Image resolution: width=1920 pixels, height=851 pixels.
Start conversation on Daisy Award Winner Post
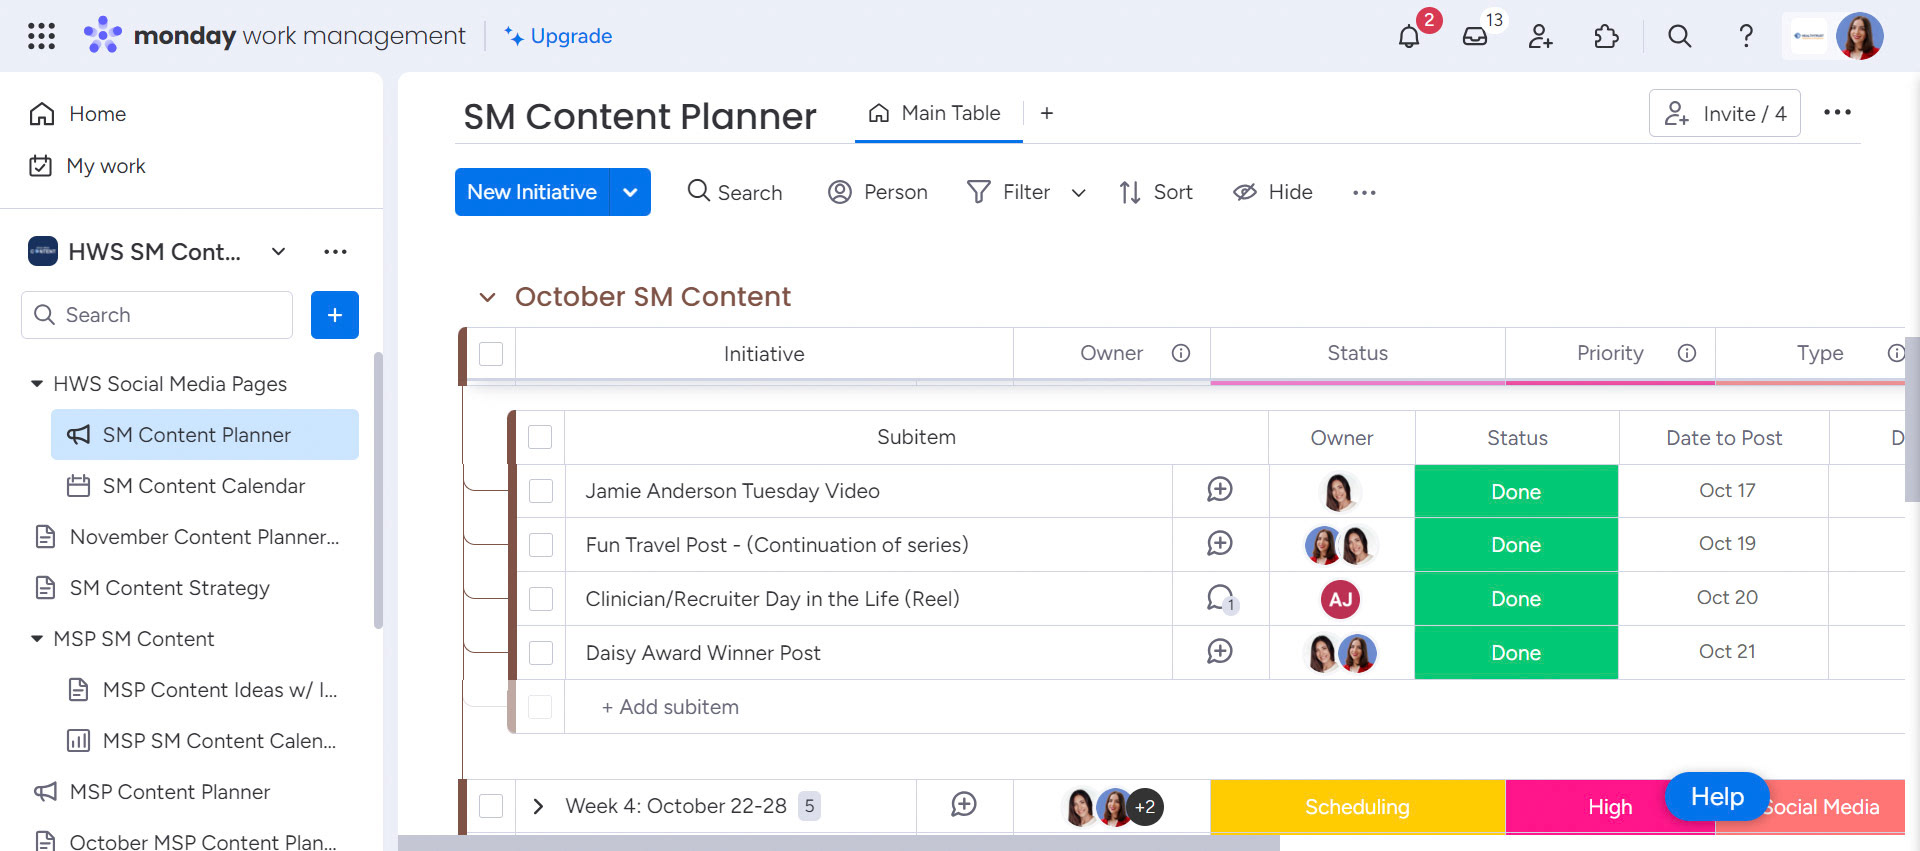tap(1220, 652)
